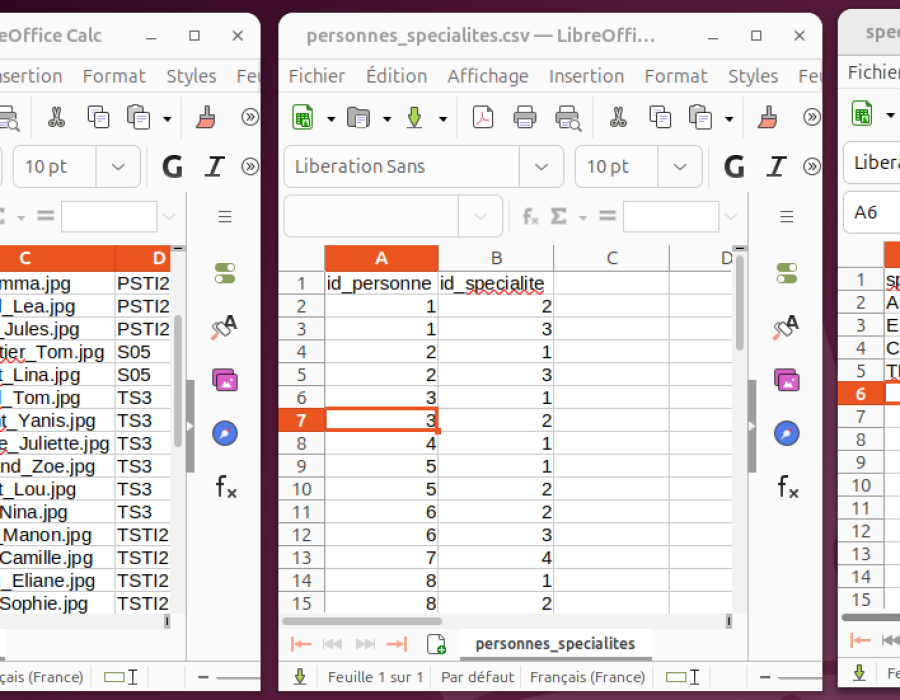This screenshot has width=900, height=700.
Task: Select column A header in the middle window
Action: [381, 258]
